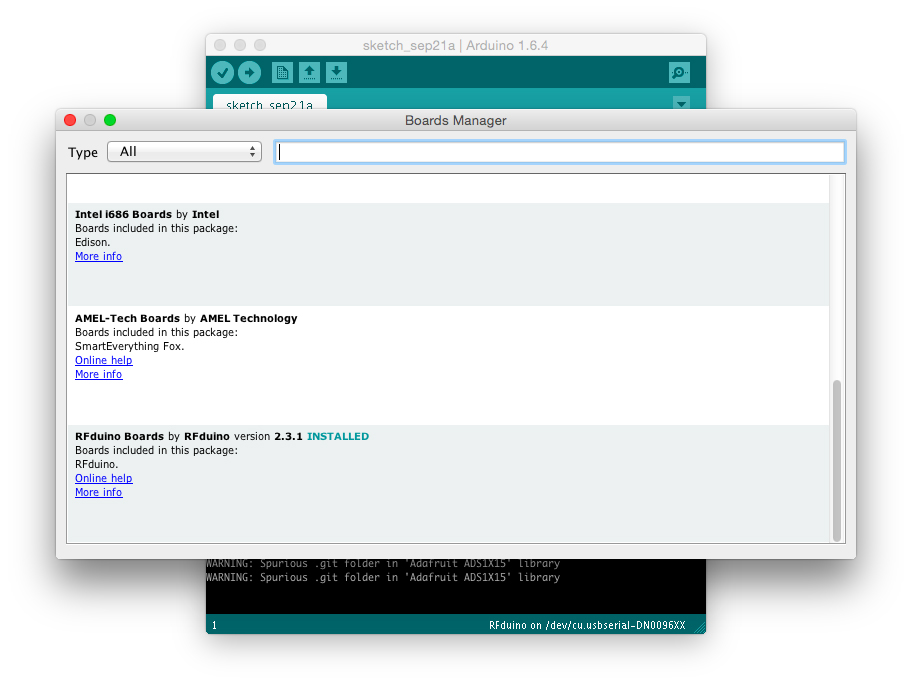
Task: Open Online help link for AMEL-Tech Boards
Action: pos(104,361)
